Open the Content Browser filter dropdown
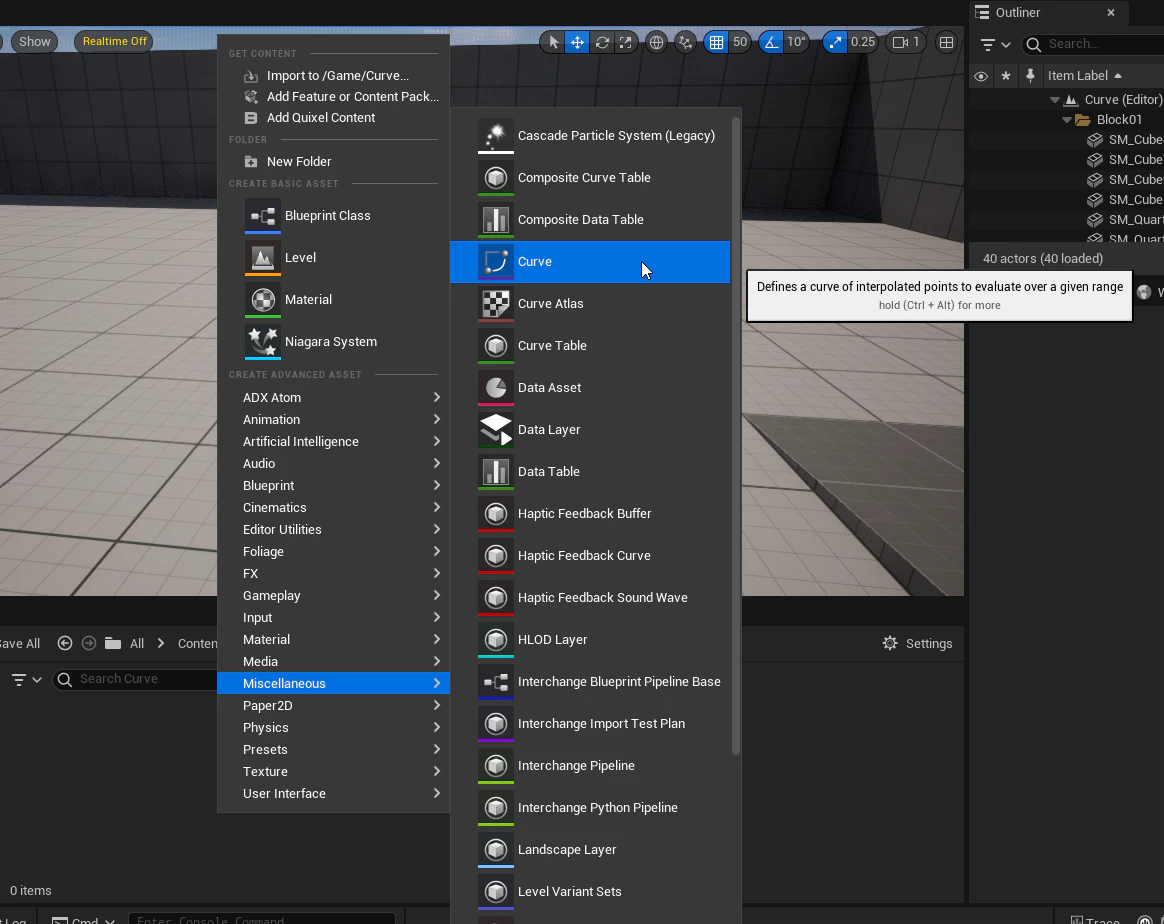This screenshot has height=924, width=1164. pos(27,679)
